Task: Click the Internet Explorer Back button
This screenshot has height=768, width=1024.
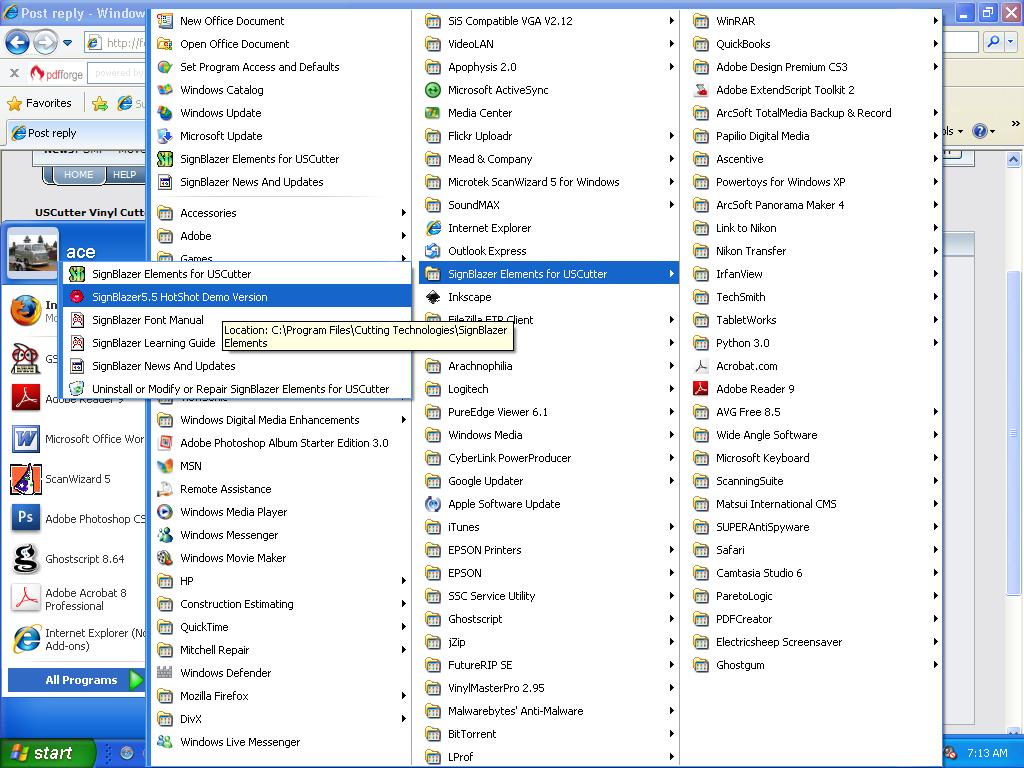Action: pos(18,44)
